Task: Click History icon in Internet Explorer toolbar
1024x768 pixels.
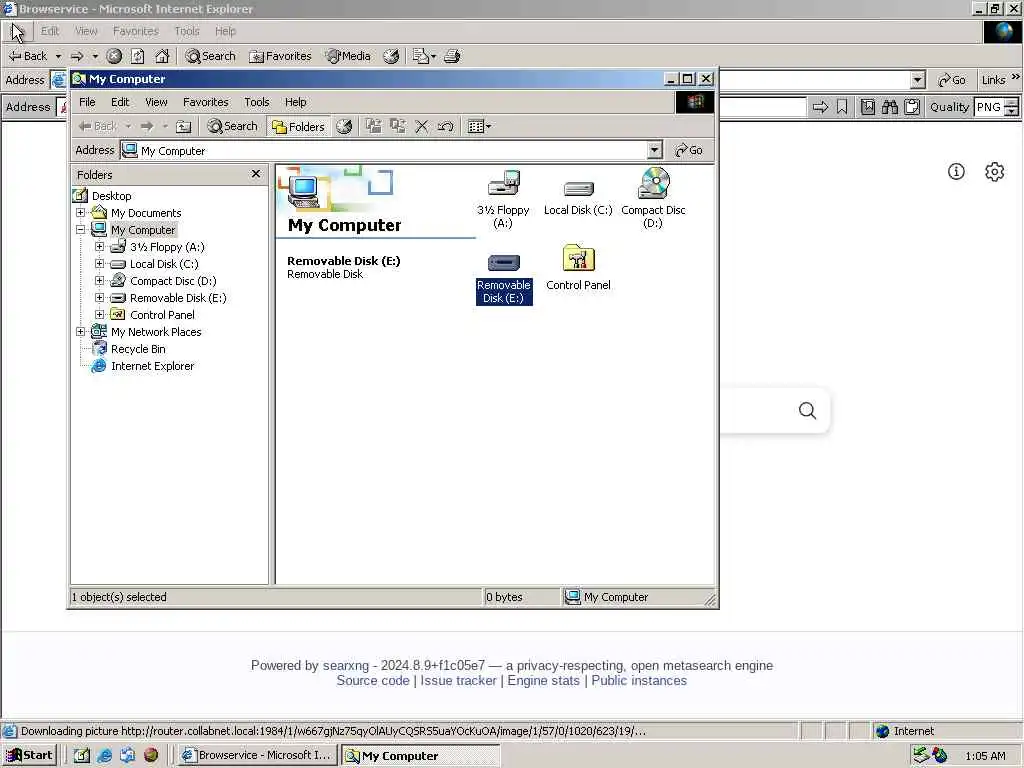Action: coord(391,56)
